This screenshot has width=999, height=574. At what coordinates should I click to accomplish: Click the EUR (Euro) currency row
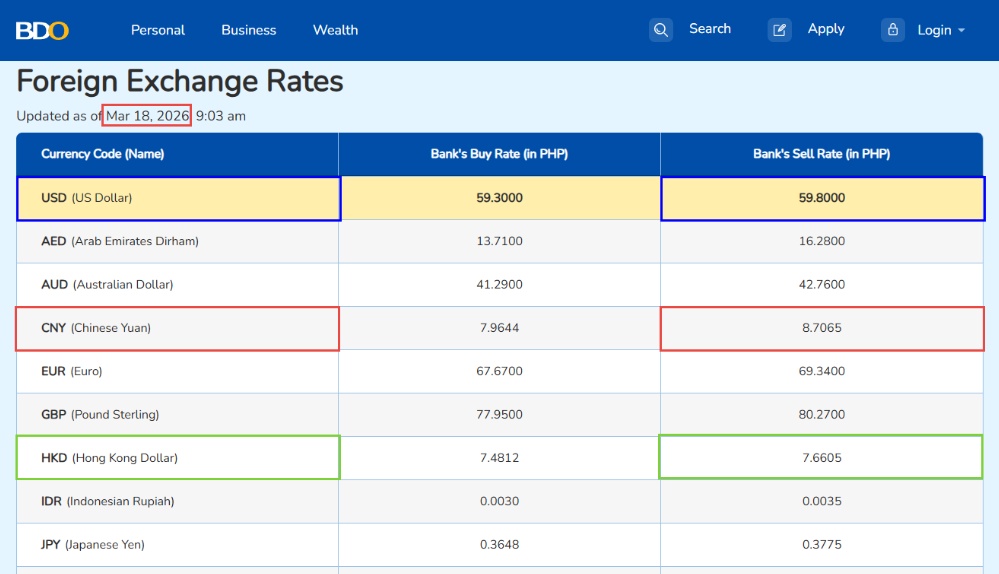72,371
